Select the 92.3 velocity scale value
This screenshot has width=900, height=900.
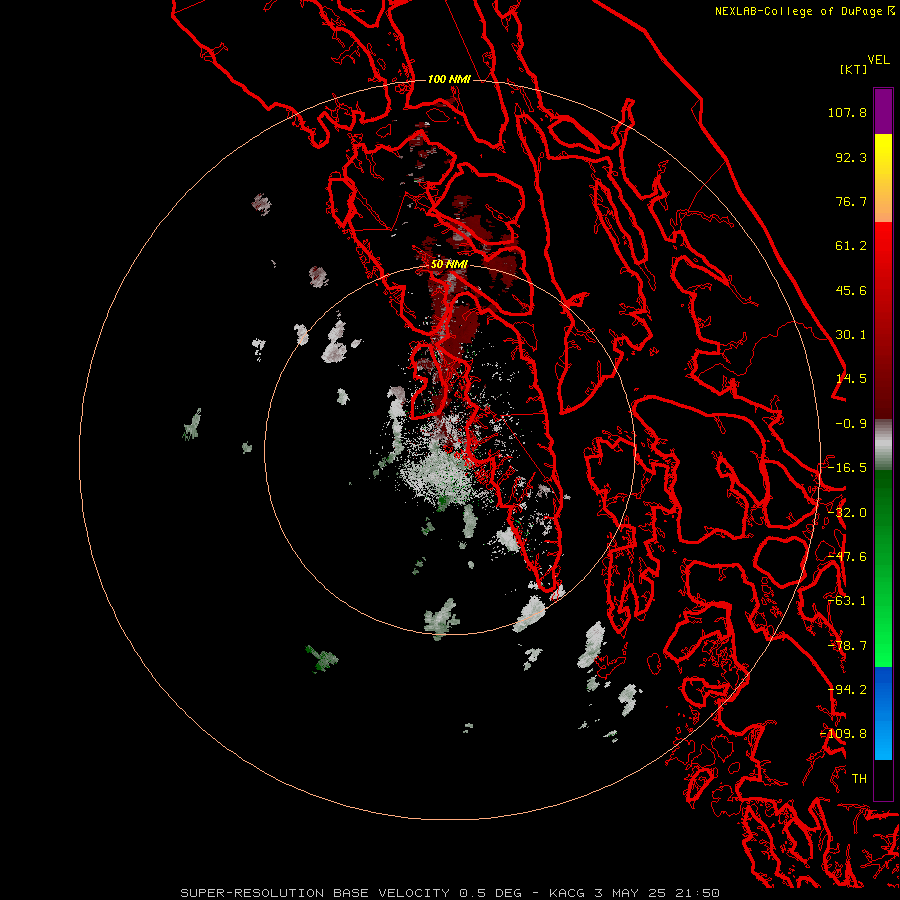tap(851, 157)
